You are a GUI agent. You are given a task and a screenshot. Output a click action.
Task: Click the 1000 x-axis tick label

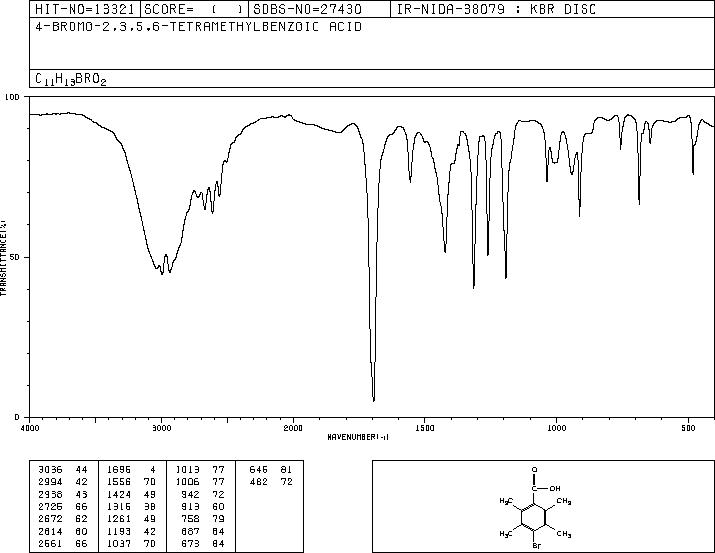[x=556, y=428]
